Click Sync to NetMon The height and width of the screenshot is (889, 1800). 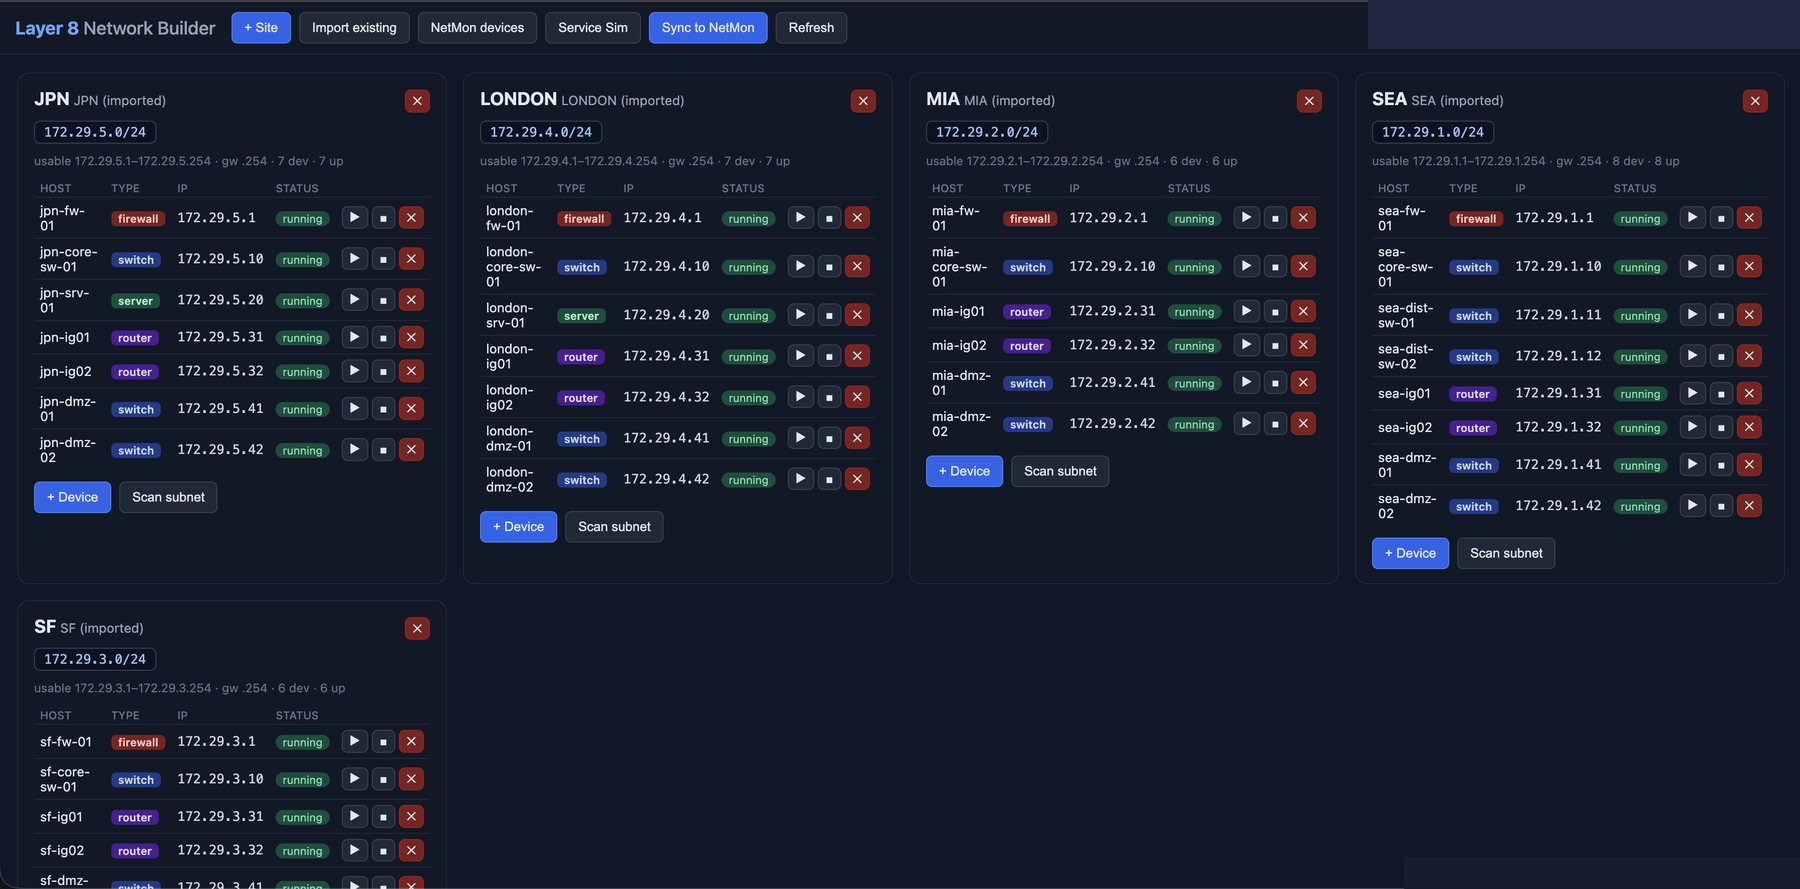coord(708,28)
